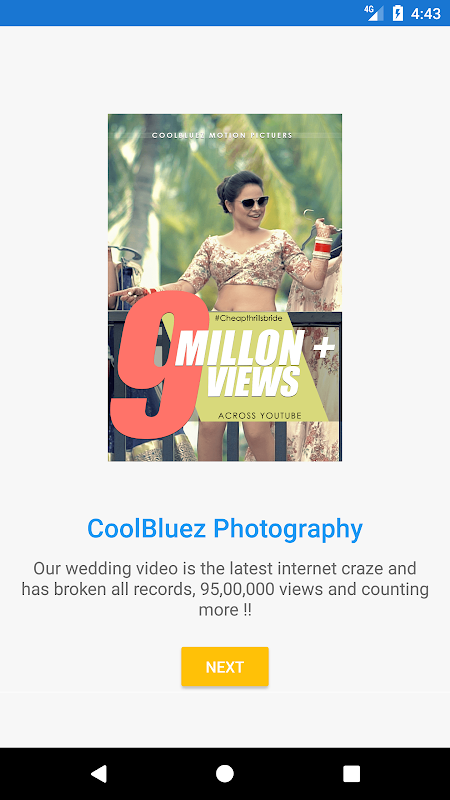Tap the wedding video description paragraph
Viewport: 450px width, 800px height.
(224, 589)
